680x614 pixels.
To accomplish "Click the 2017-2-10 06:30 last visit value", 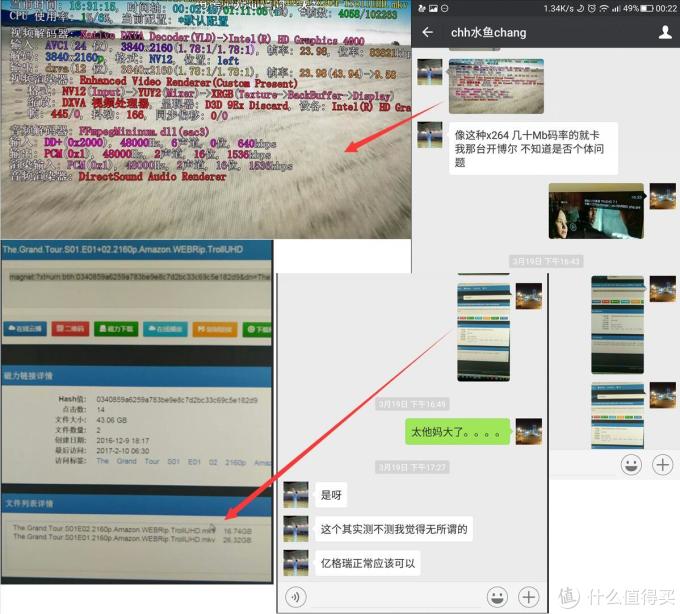I will [x=123, y=451].
